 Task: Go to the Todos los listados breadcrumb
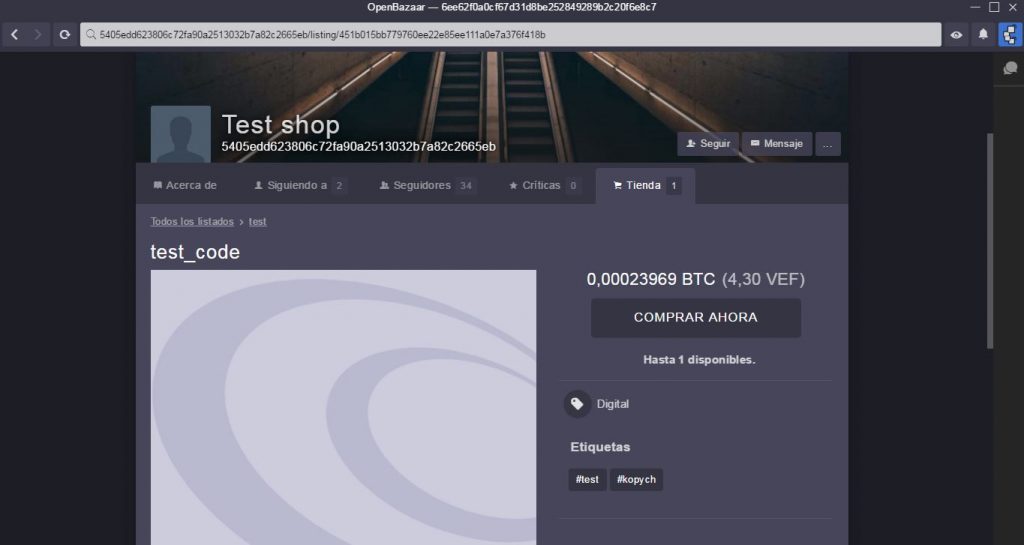192,221
